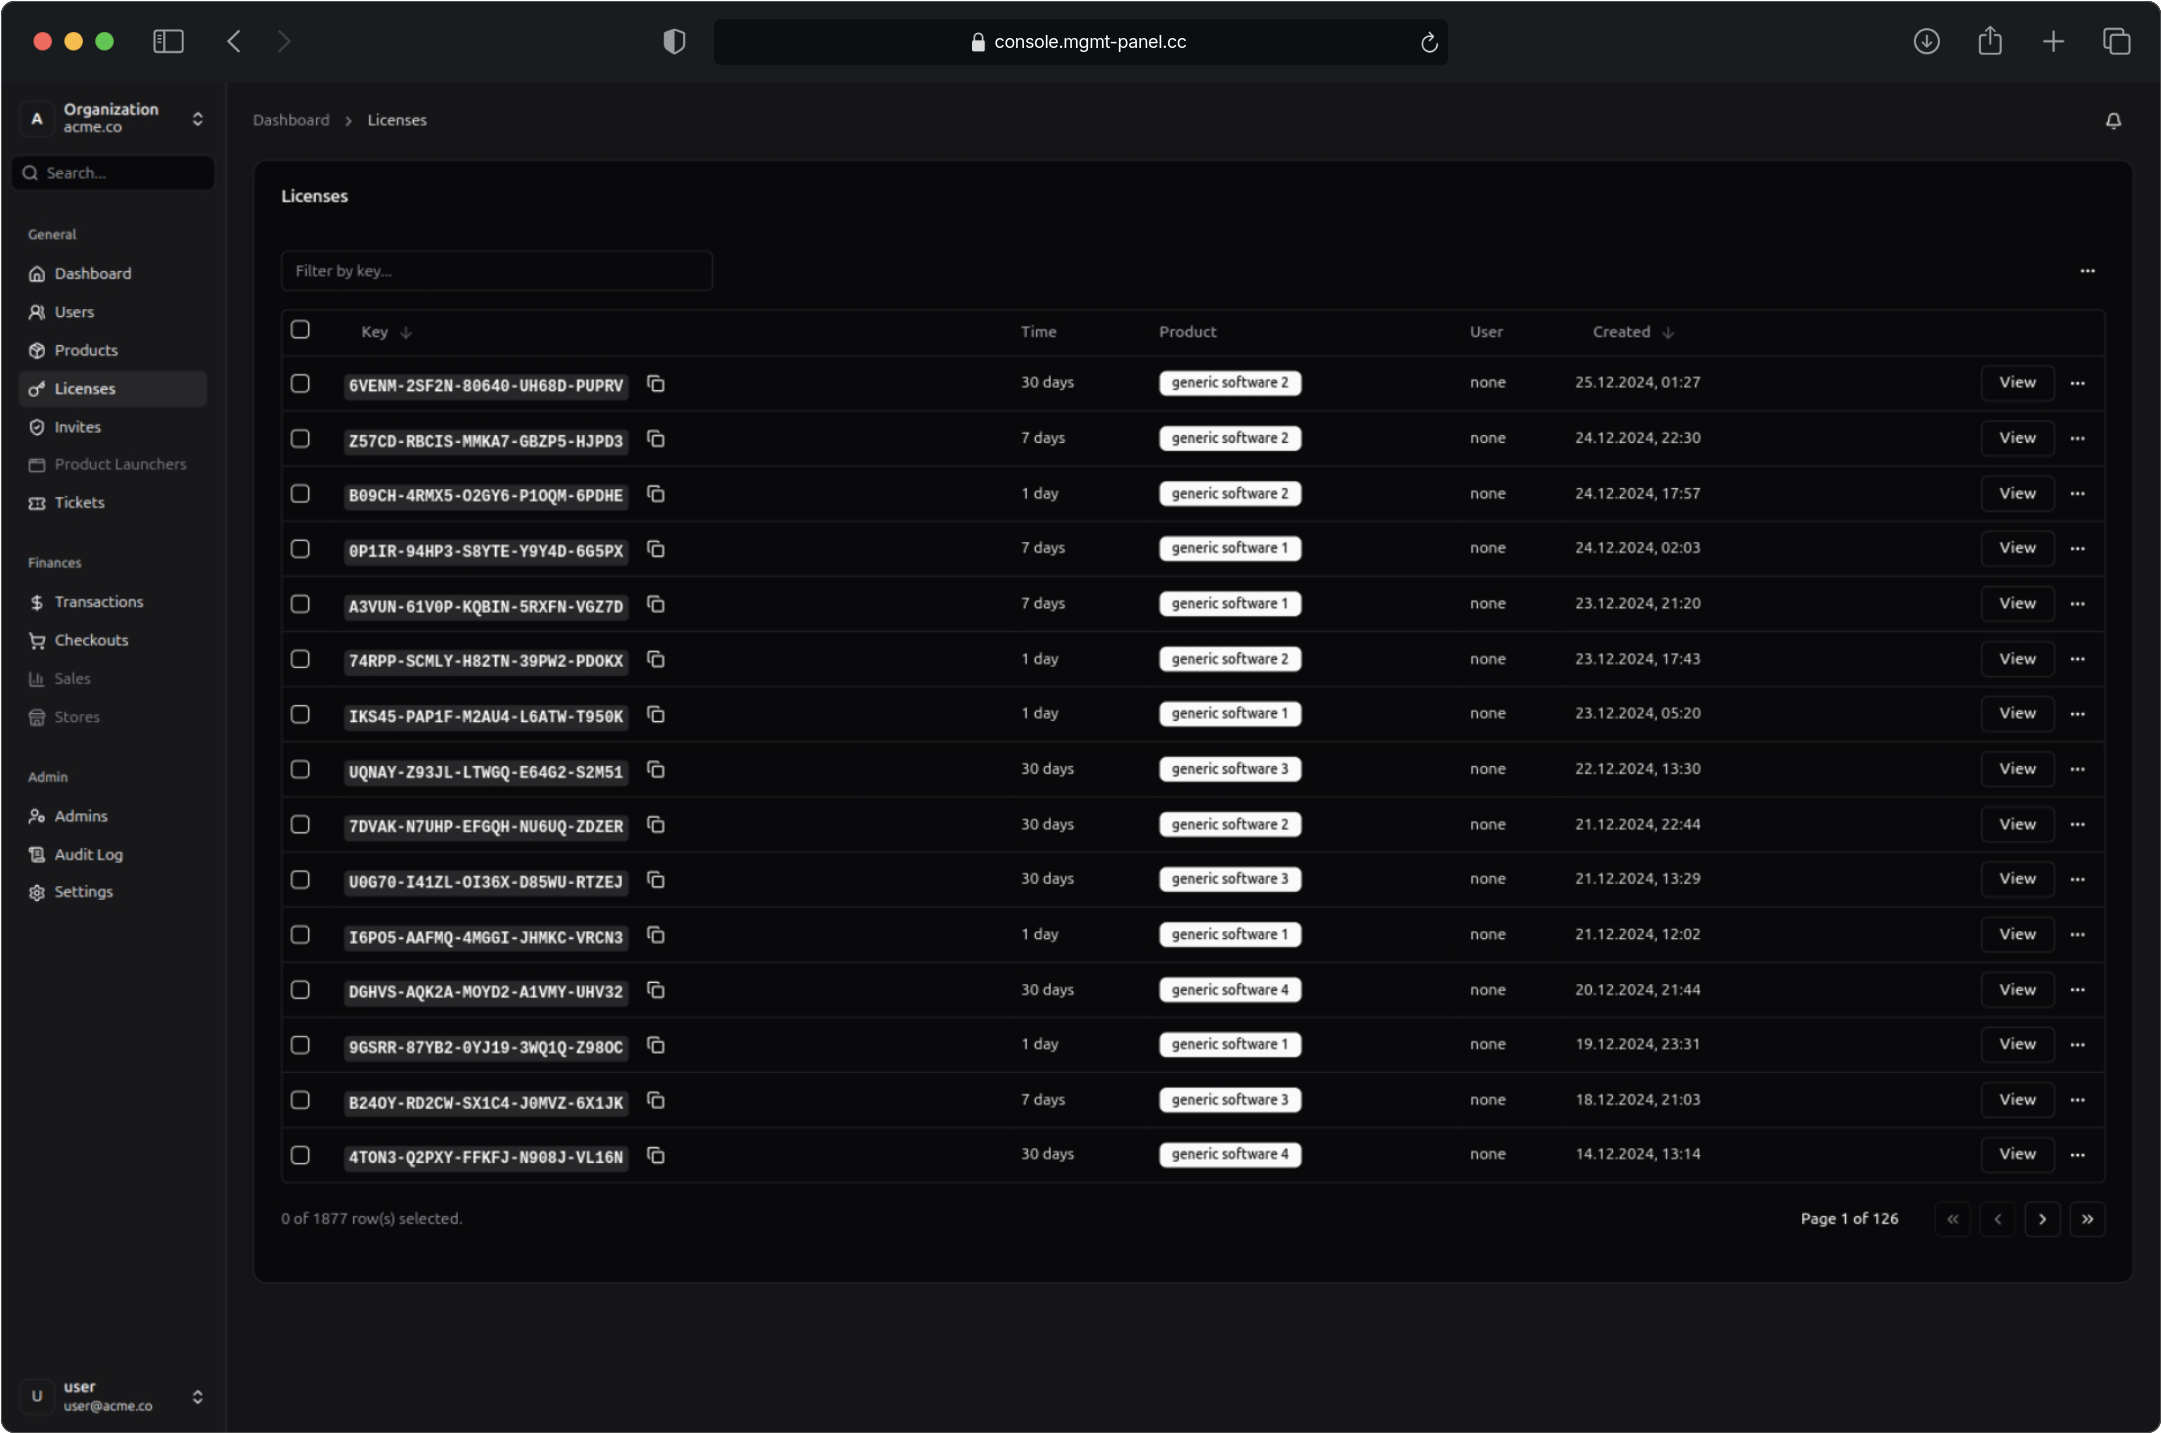Check the row for B09CH-4RMX5-O2GY6-P10QM-6PDHE
This screenshot has height=1433, width=2161.
301,493
